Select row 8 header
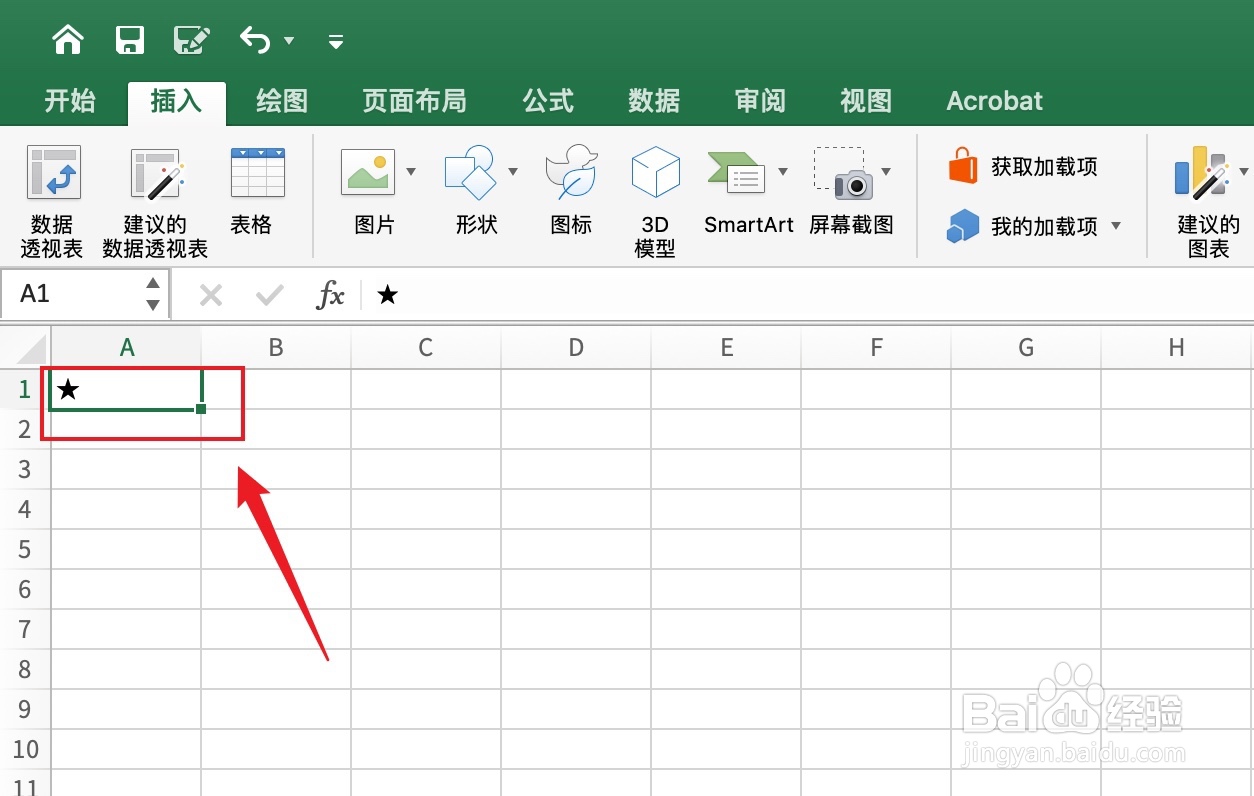Image resolution: width=1254 pixels, height=796 pixels. pos(26,669)
